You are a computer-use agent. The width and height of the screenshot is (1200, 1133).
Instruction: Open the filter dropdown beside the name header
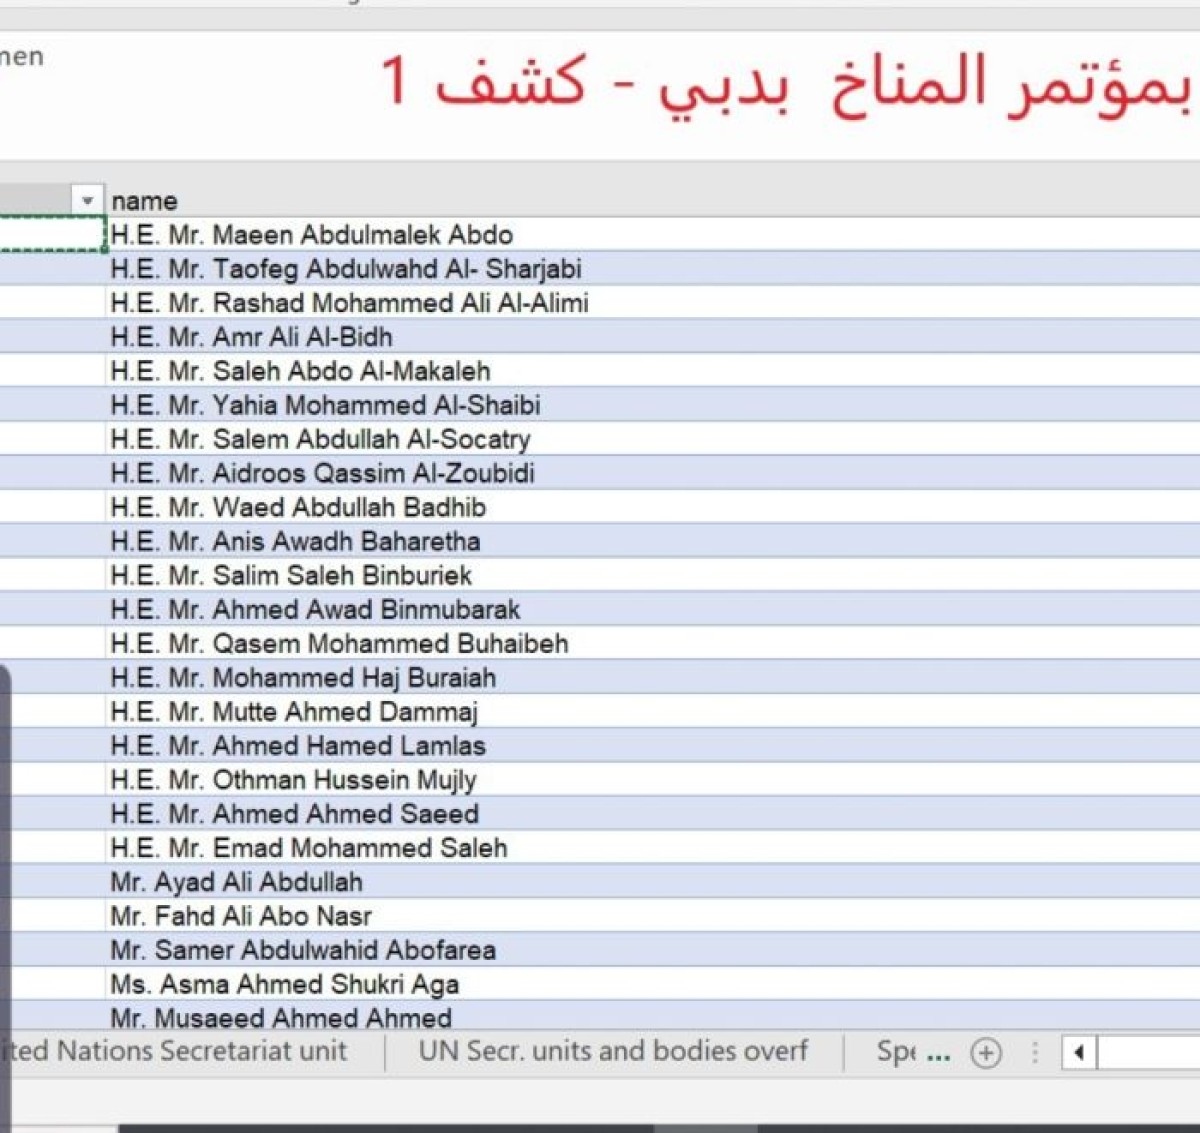pos(87,200)
